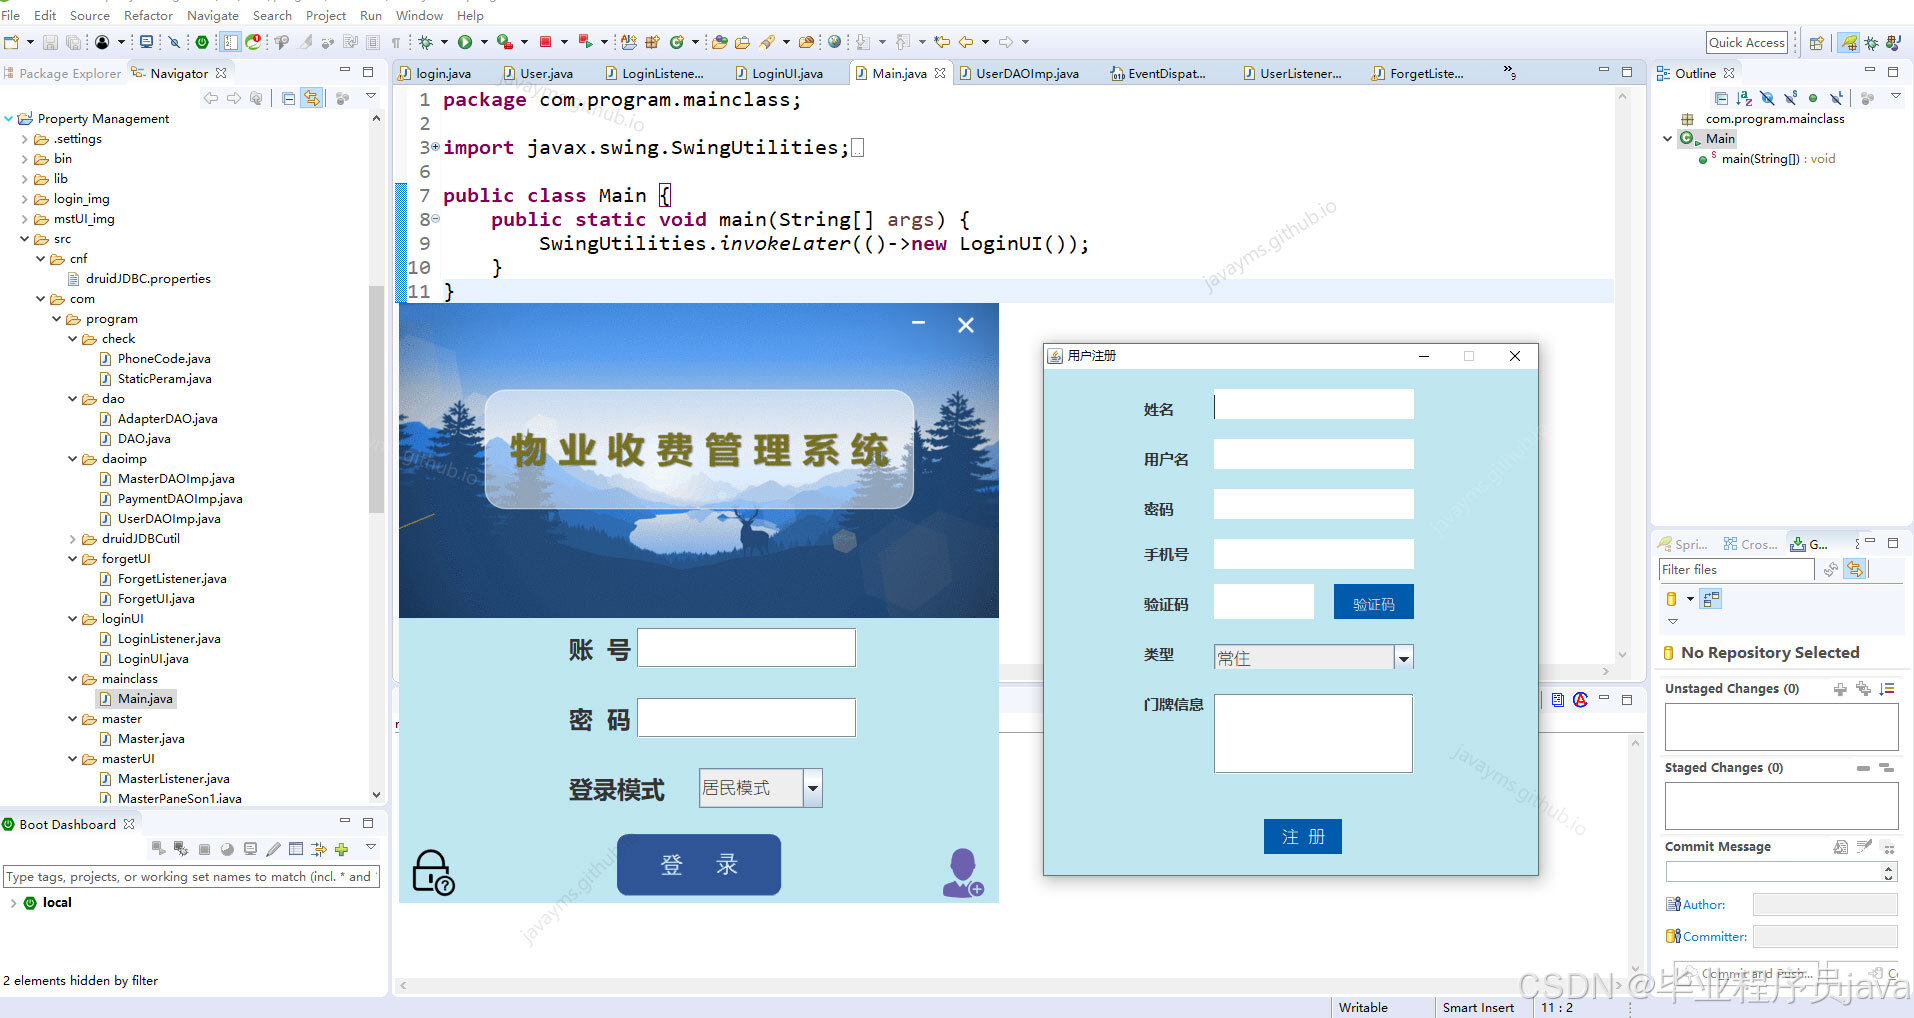Open the 类型 dropdown in registration form
1914x1018 pixels.
[x=1404, y=657]
